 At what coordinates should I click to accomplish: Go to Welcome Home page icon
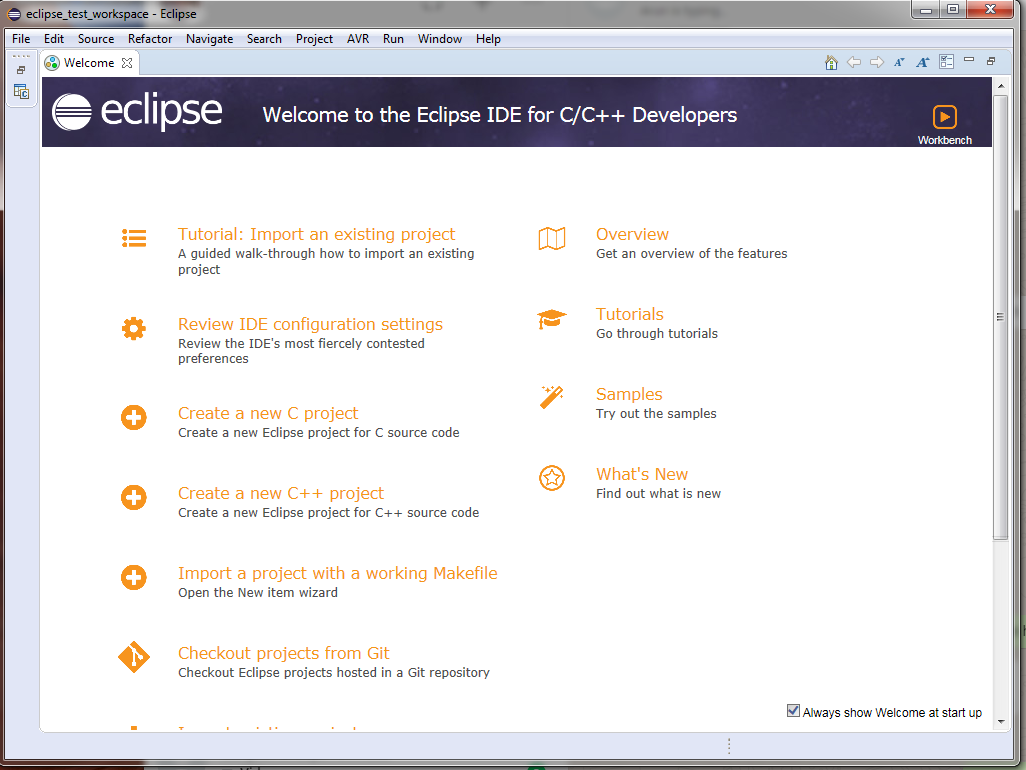(x=831, y=63)
